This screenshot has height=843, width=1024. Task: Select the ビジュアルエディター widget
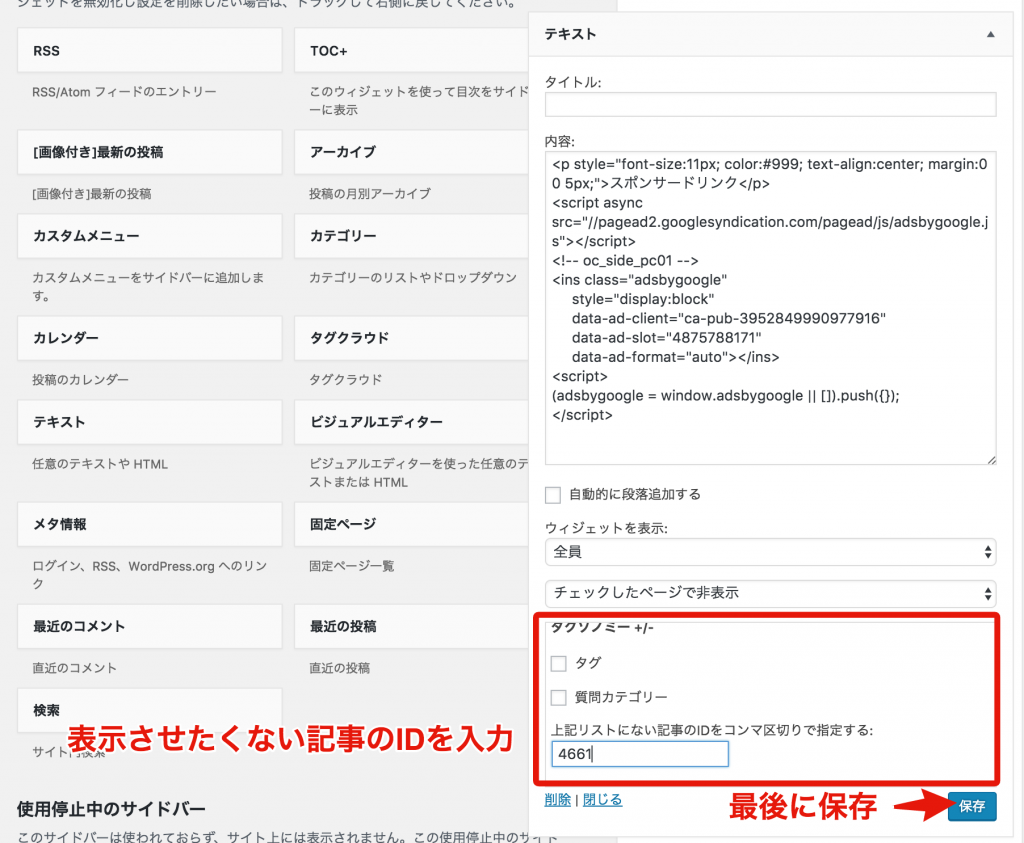coord(411,422)
